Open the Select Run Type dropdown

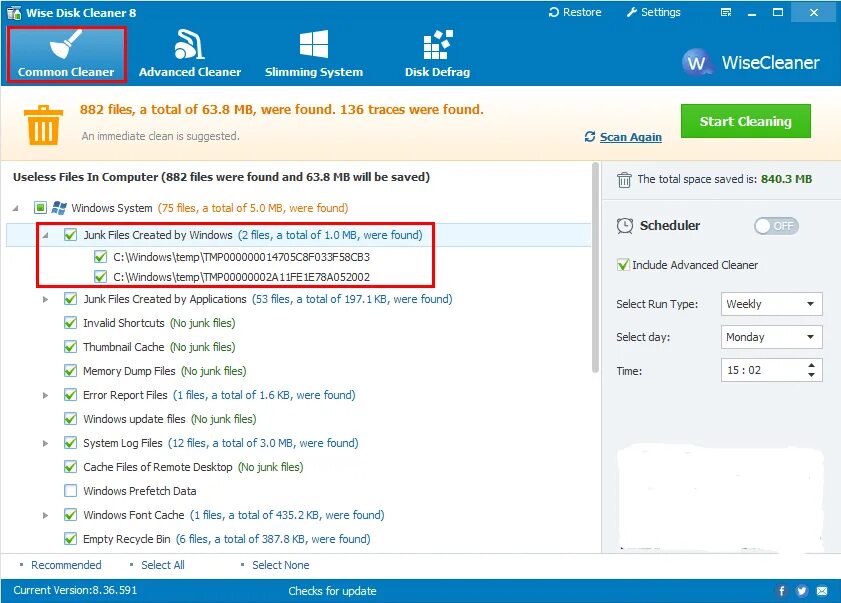pos(771,304)
